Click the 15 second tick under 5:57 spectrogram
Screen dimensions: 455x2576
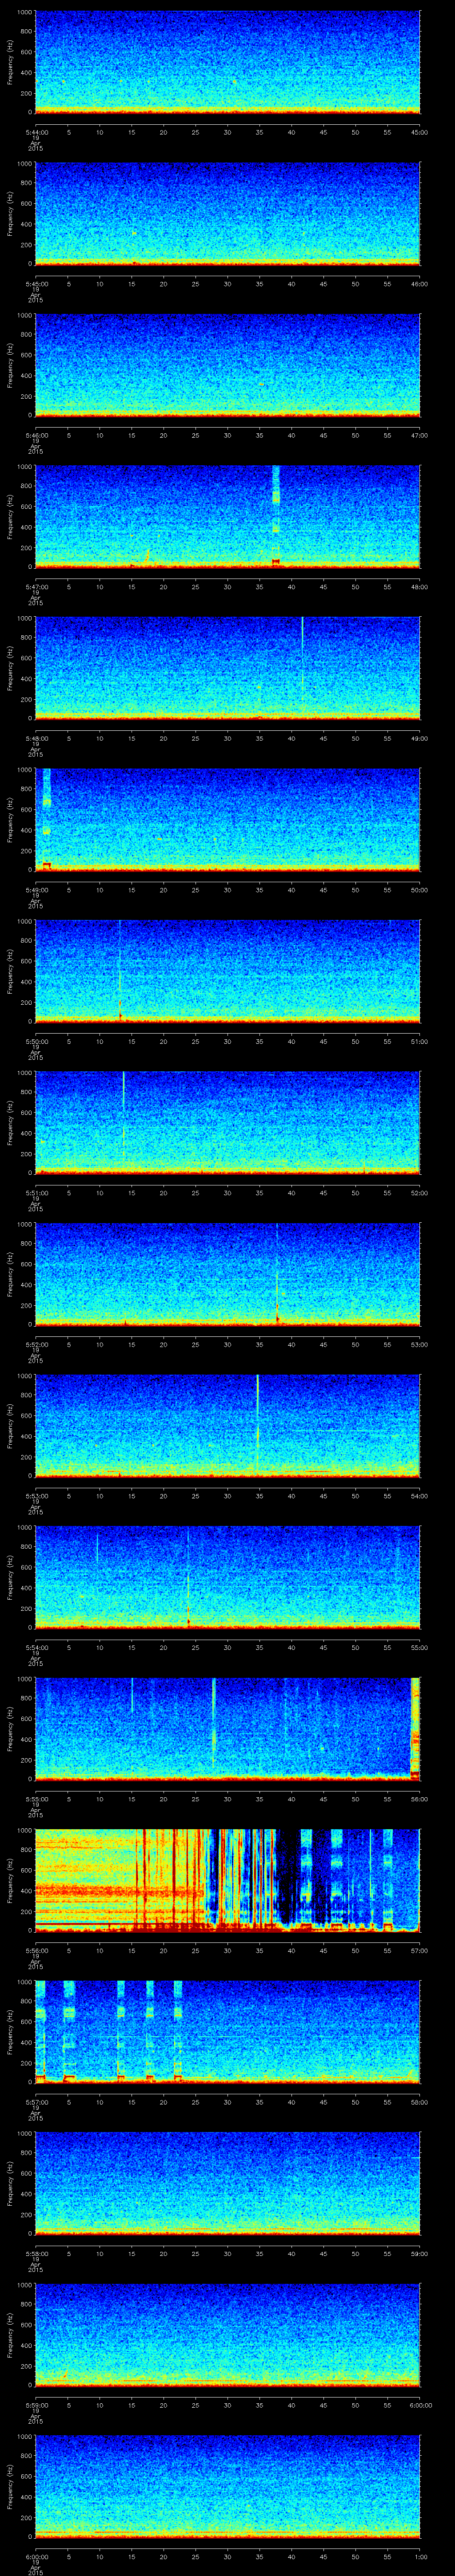(x=131, y=2102)
